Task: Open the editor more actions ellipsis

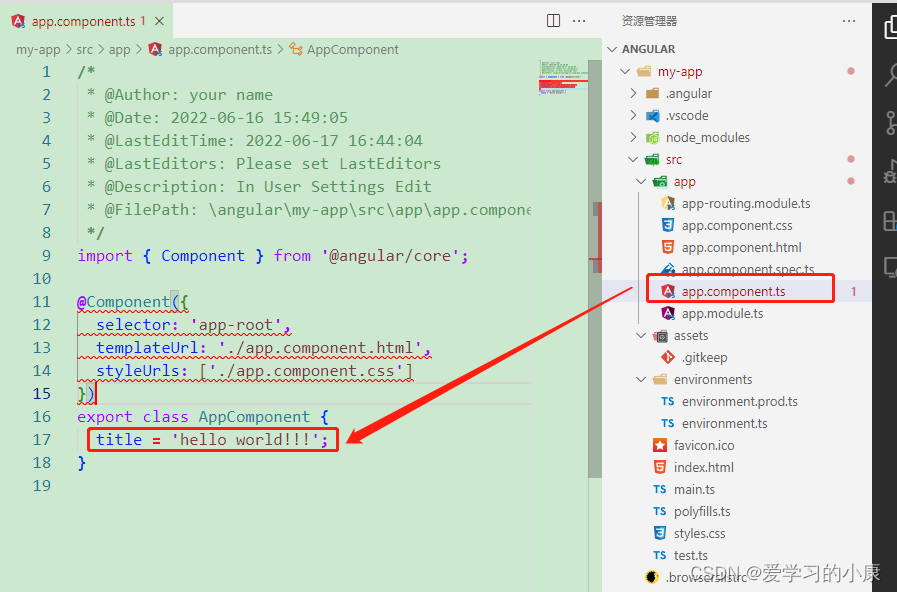Action: click(x=579, y=21)
